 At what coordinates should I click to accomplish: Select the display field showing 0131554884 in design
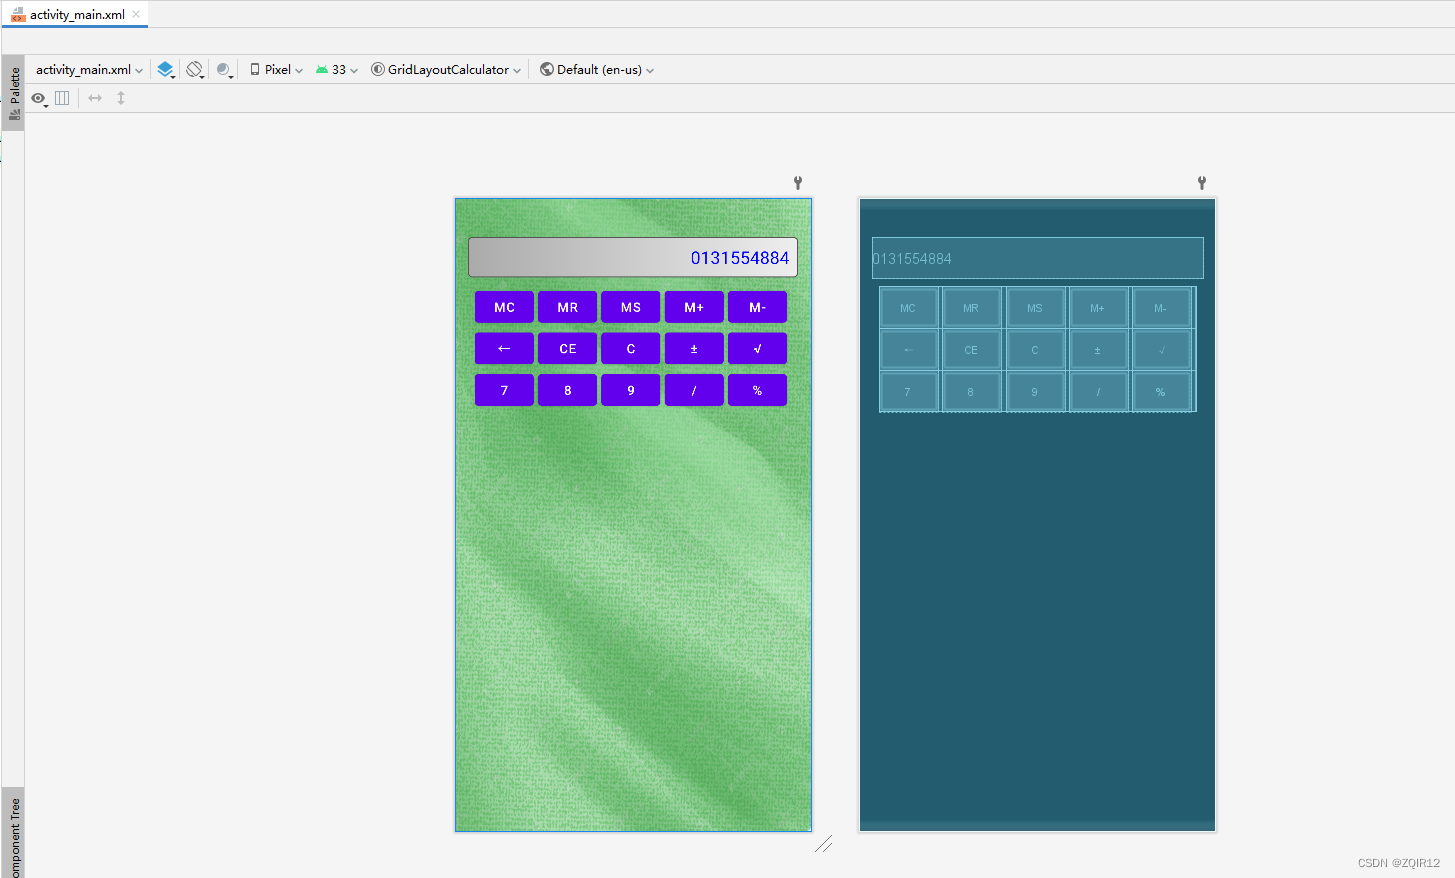click(x=633, y=257)
